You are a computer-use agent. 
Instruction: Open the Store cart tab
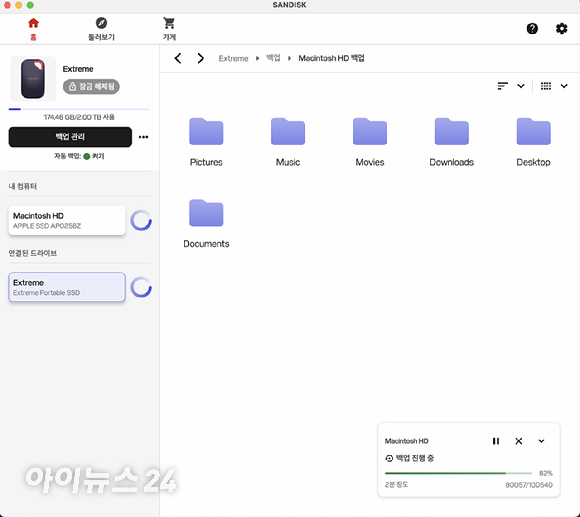click(169, 29)
